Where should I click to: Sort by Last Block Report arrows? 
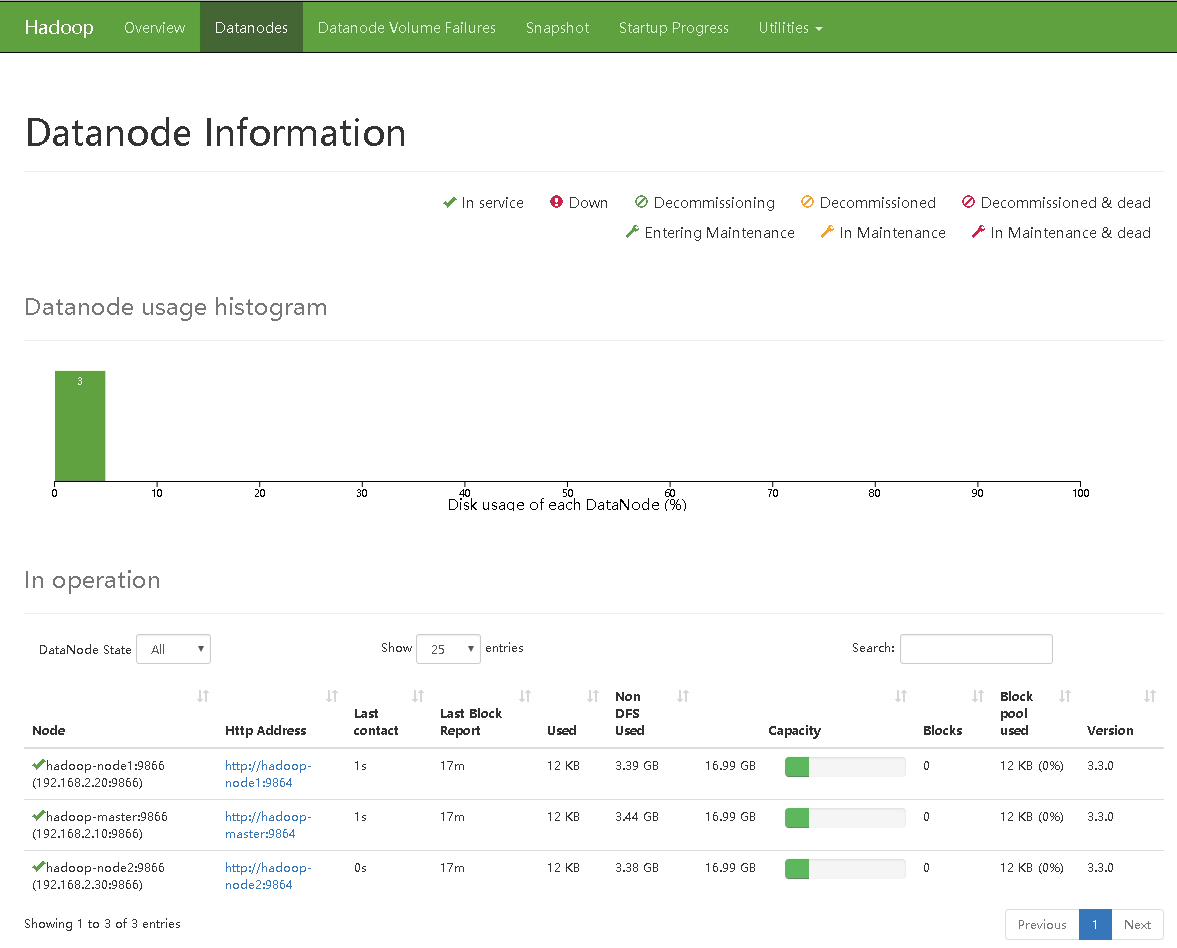(x=525, y=697)
